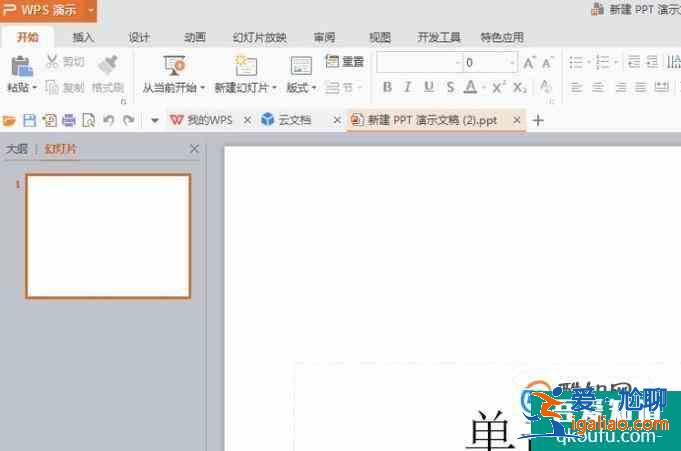681x451 pixels.
Task: Select slide 1 thumbnail
Action: 108,236
